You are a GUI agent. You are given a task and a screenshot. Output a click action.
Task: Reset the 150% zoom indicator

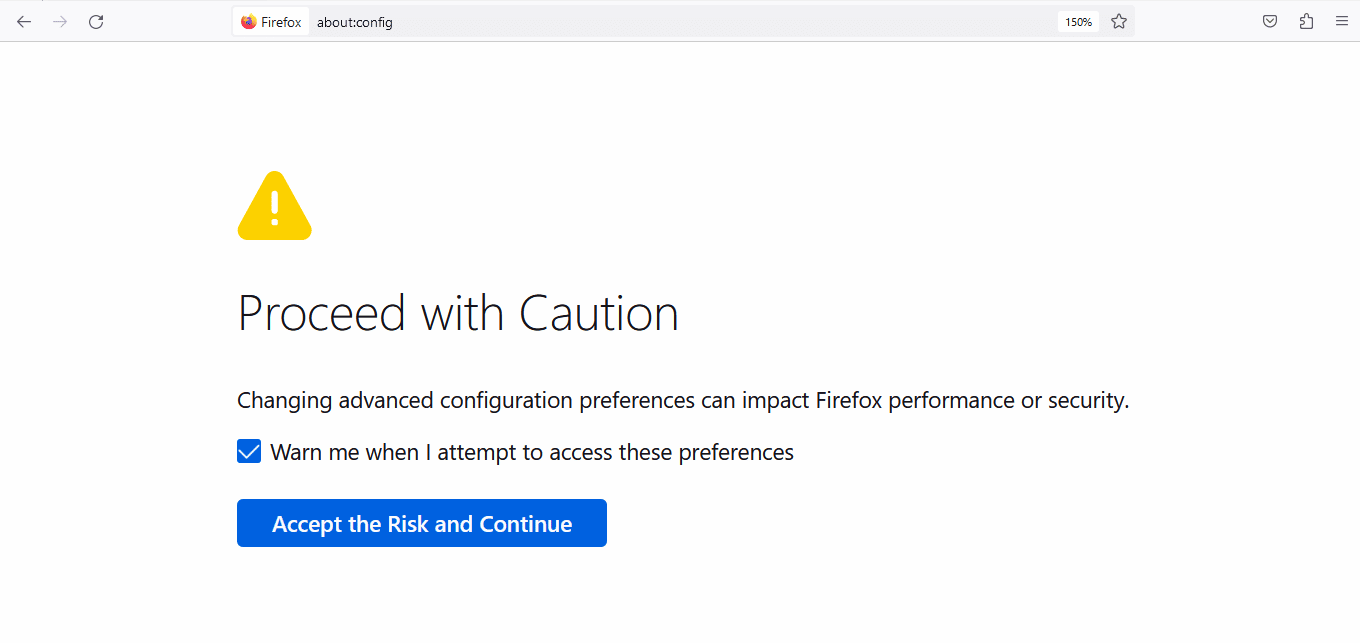point(1078,21)
